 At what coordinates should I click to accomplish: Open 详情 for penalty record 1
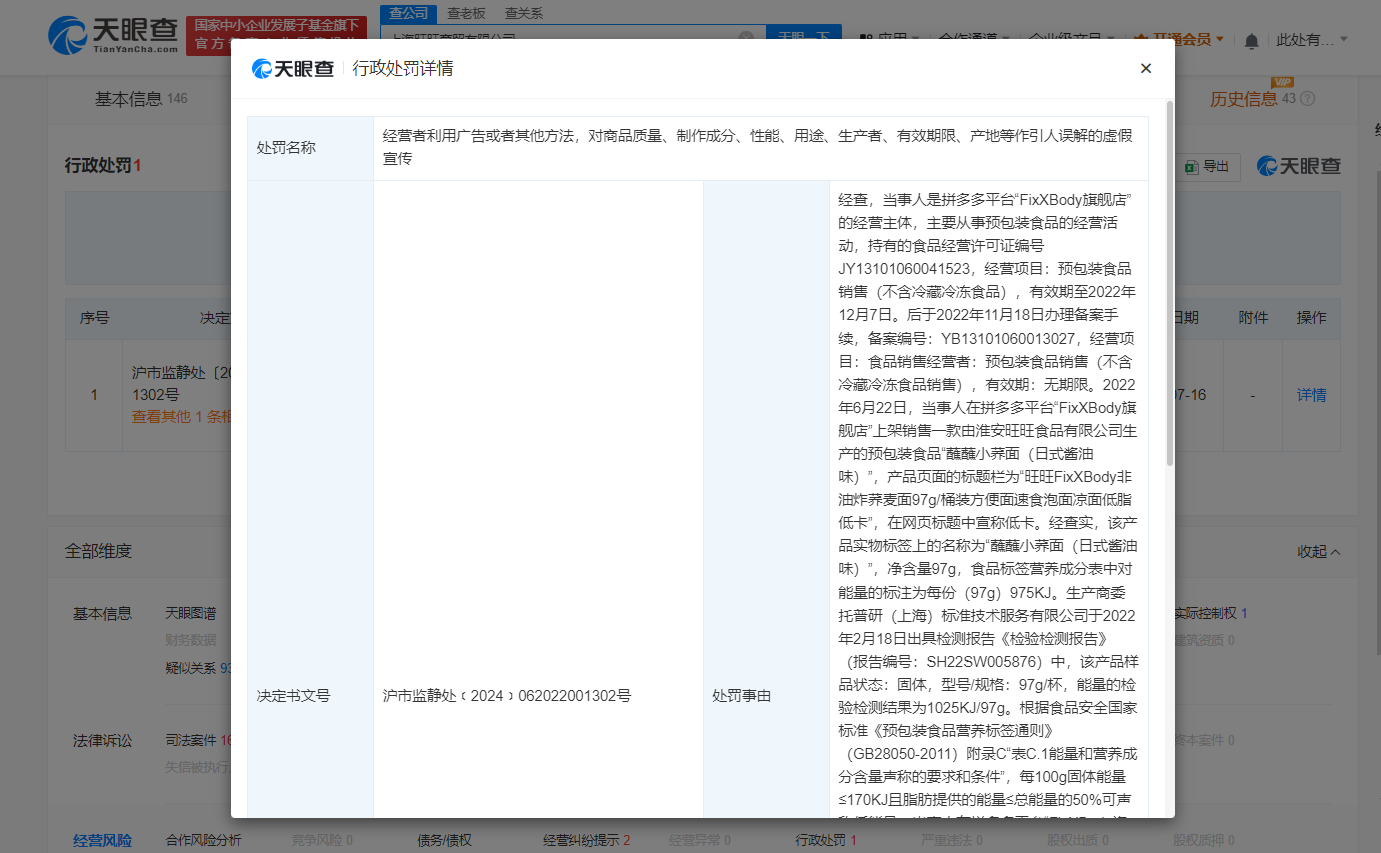click(1311, 394)
